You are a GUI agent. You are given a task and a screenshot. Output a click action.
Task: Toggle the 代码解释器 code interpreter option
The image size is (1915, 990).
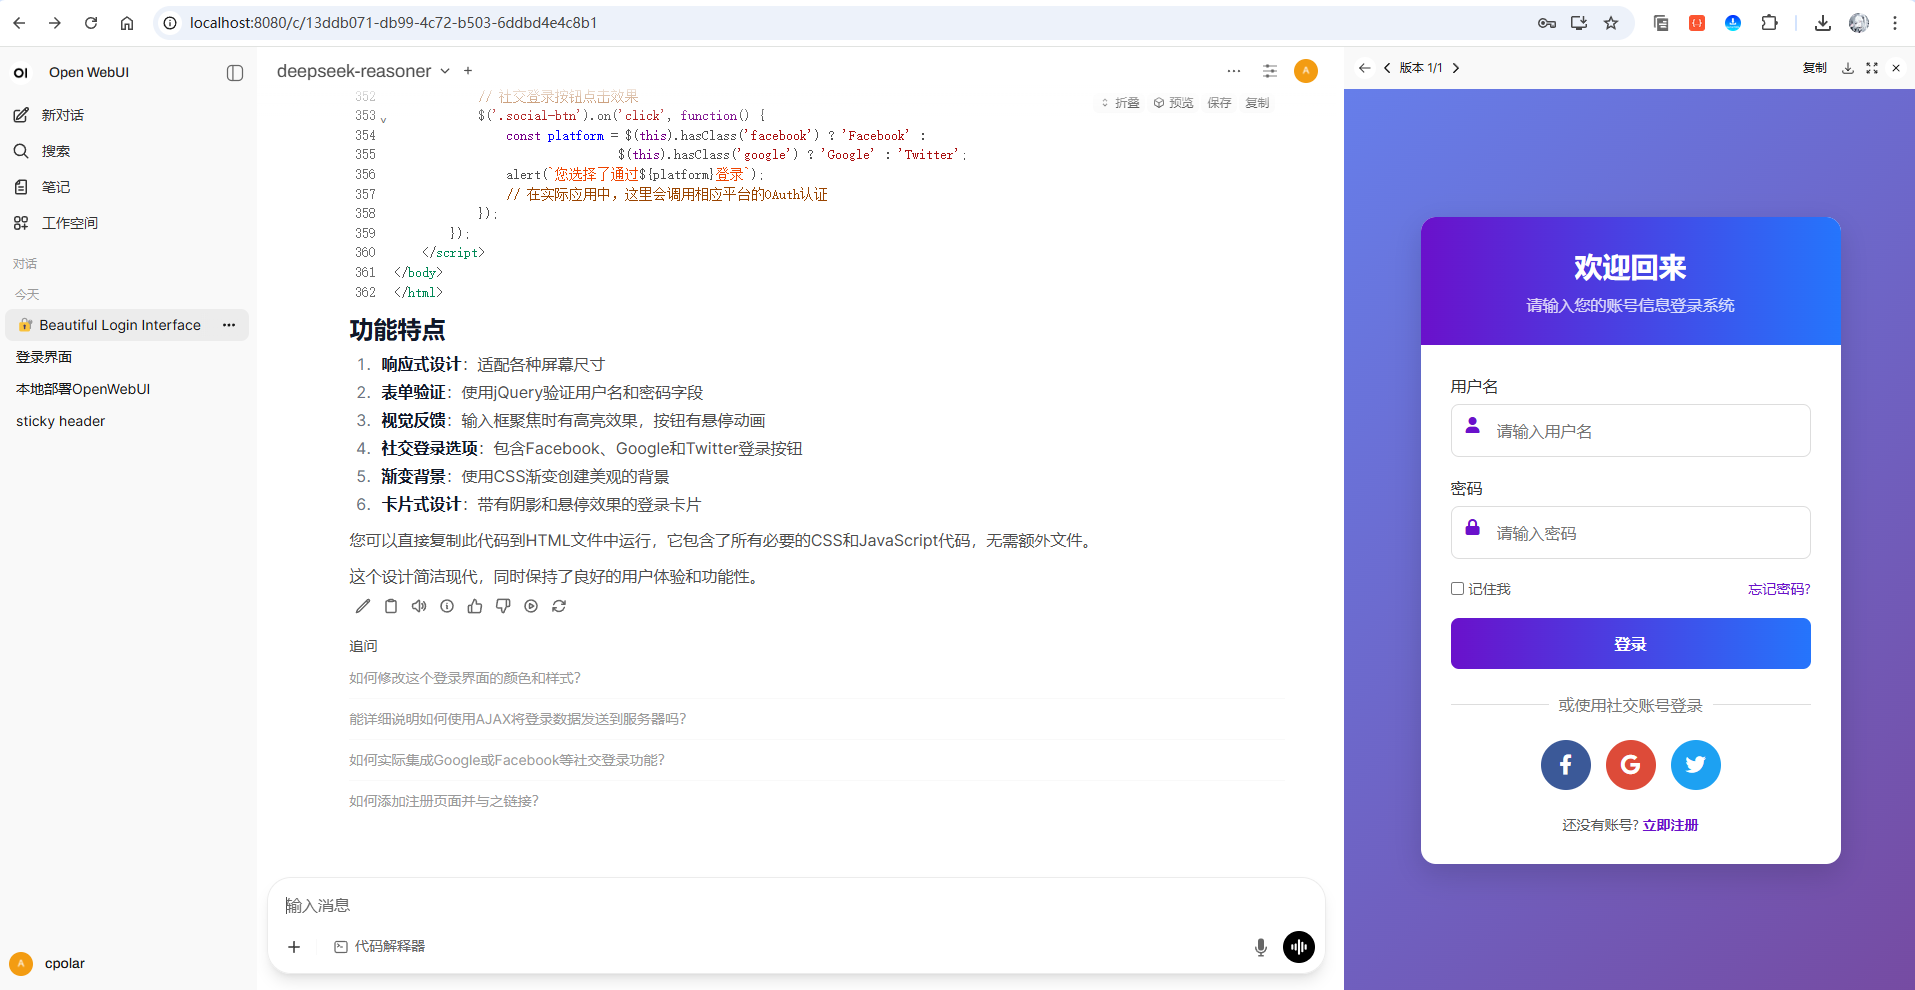(x=380, y=946)
